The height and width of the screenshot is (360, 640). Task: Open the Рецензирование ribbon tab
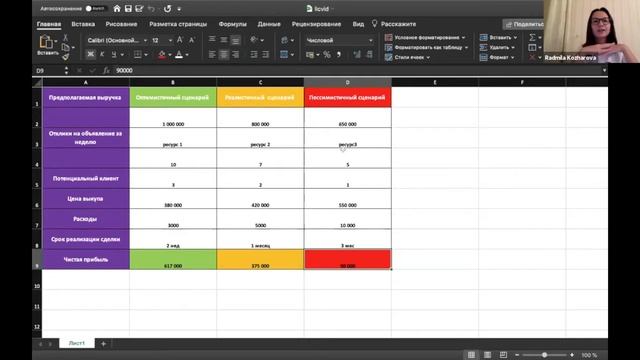(316, 24)
